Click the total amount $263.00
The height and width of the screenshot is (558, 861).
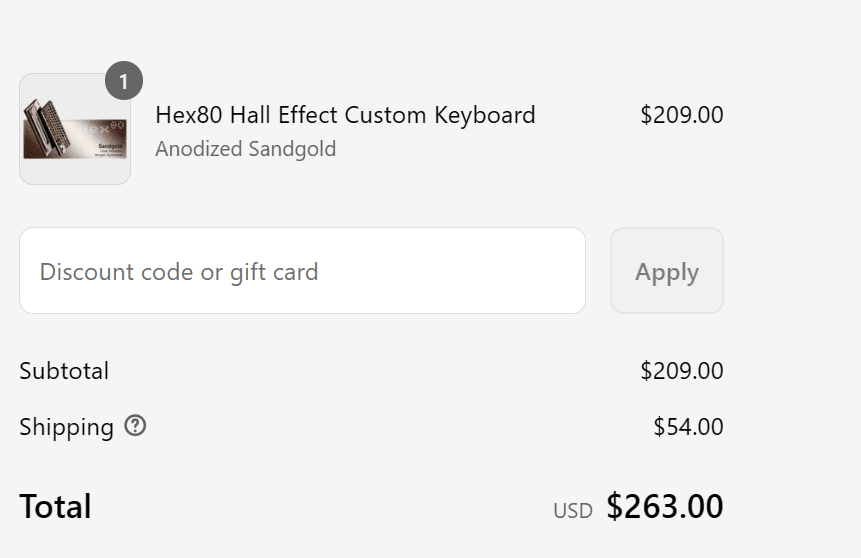point(665,506)
